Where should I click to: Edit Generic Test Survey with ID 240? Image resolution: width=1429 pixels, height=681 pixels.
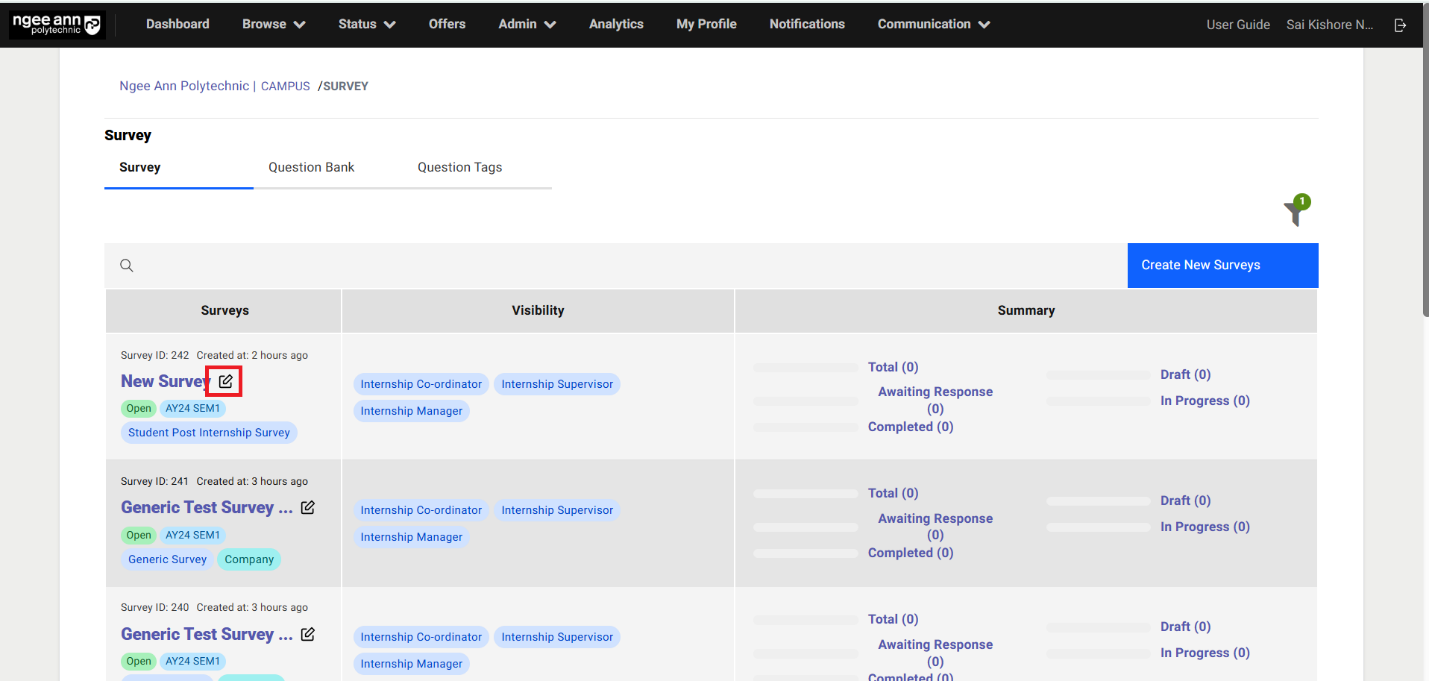click(307, 633)
